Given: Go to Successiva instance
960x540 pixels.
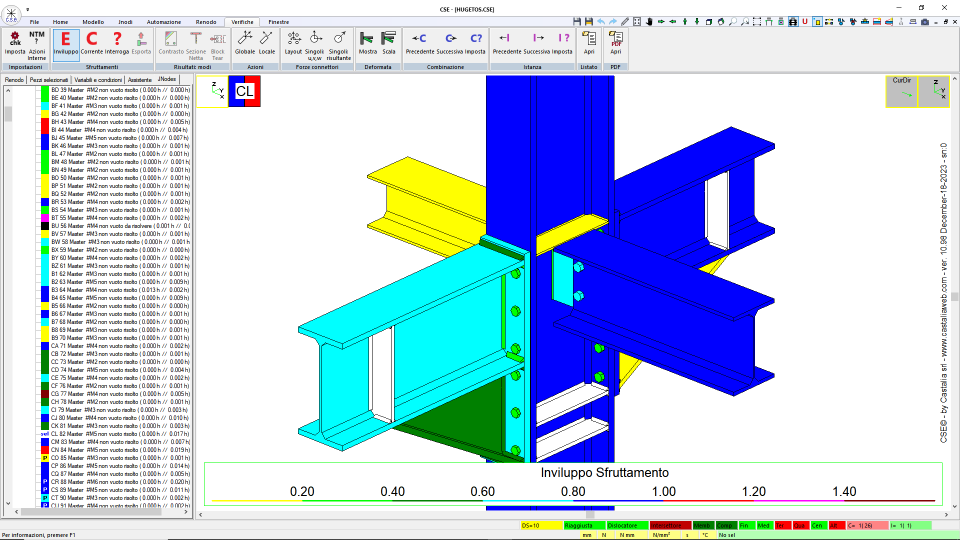Looking at the screenshot, I should (x=537, y=43).
